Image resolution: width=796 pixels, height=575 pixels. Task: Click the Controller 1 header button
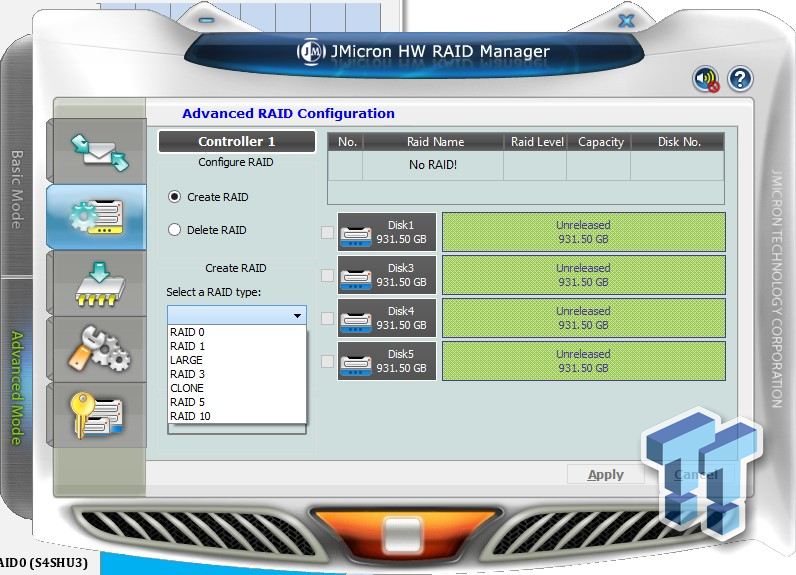[x=236, y=142]
